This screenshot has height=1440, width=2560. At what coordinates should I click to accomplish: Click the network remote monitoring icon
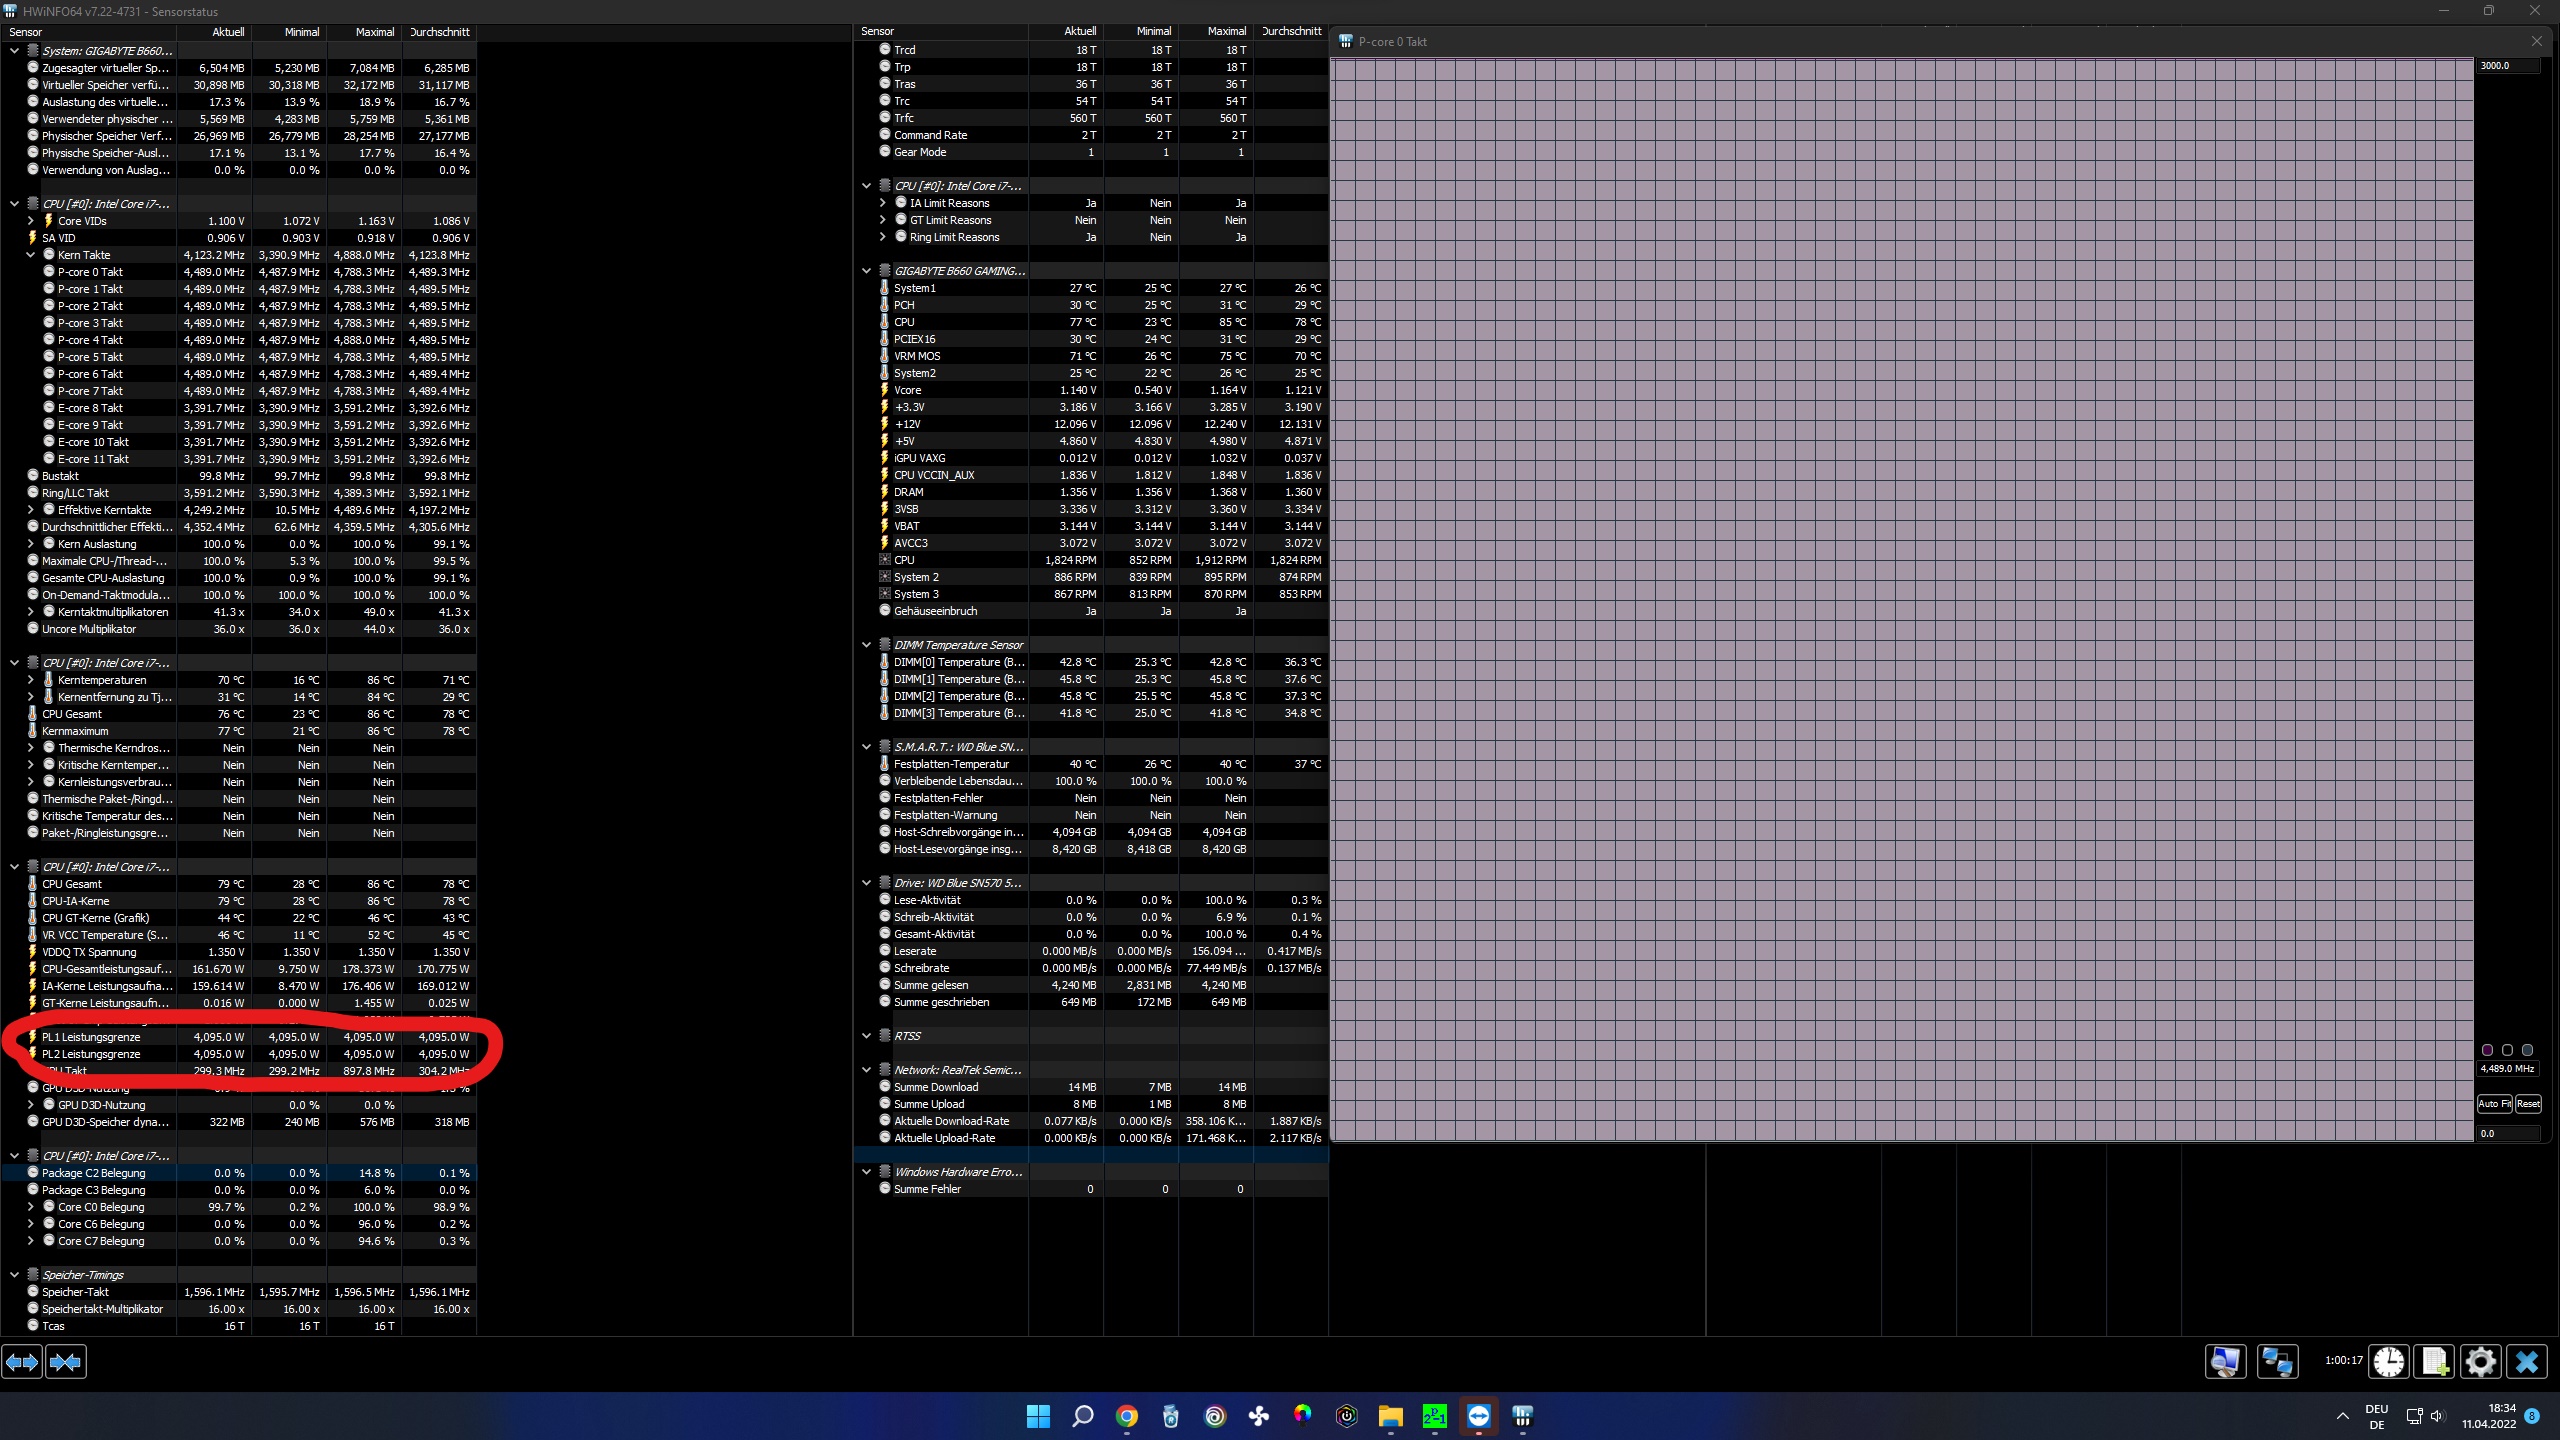pyautogui.click(x=2277, y=1362)
